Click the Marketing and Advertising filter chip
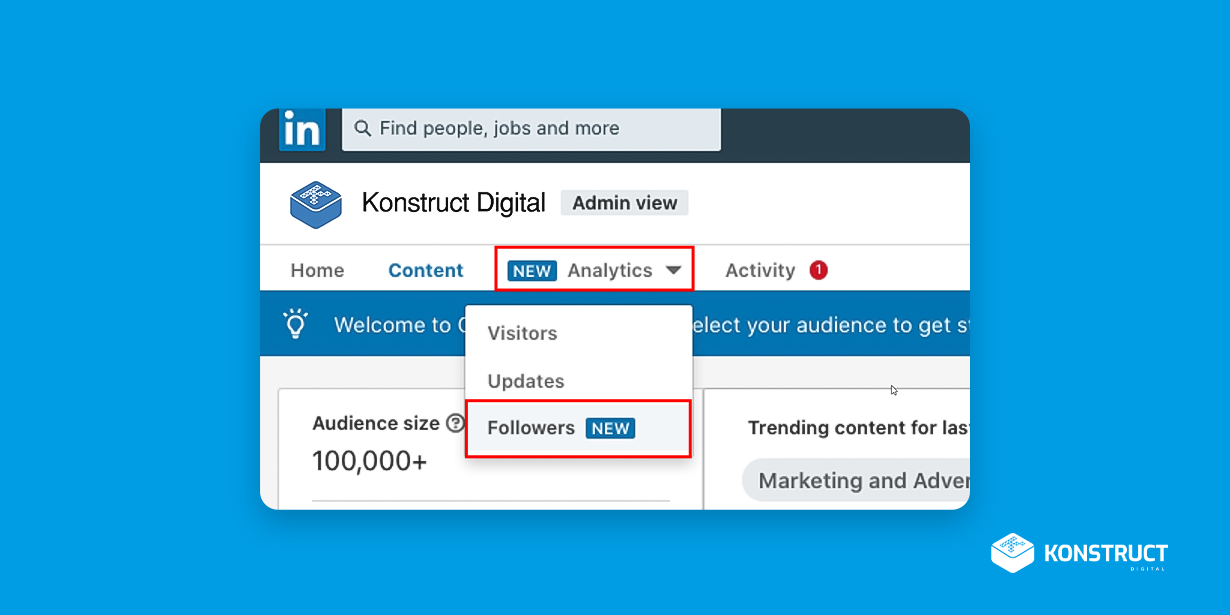 pyautogui.click(x=856, y=481)
